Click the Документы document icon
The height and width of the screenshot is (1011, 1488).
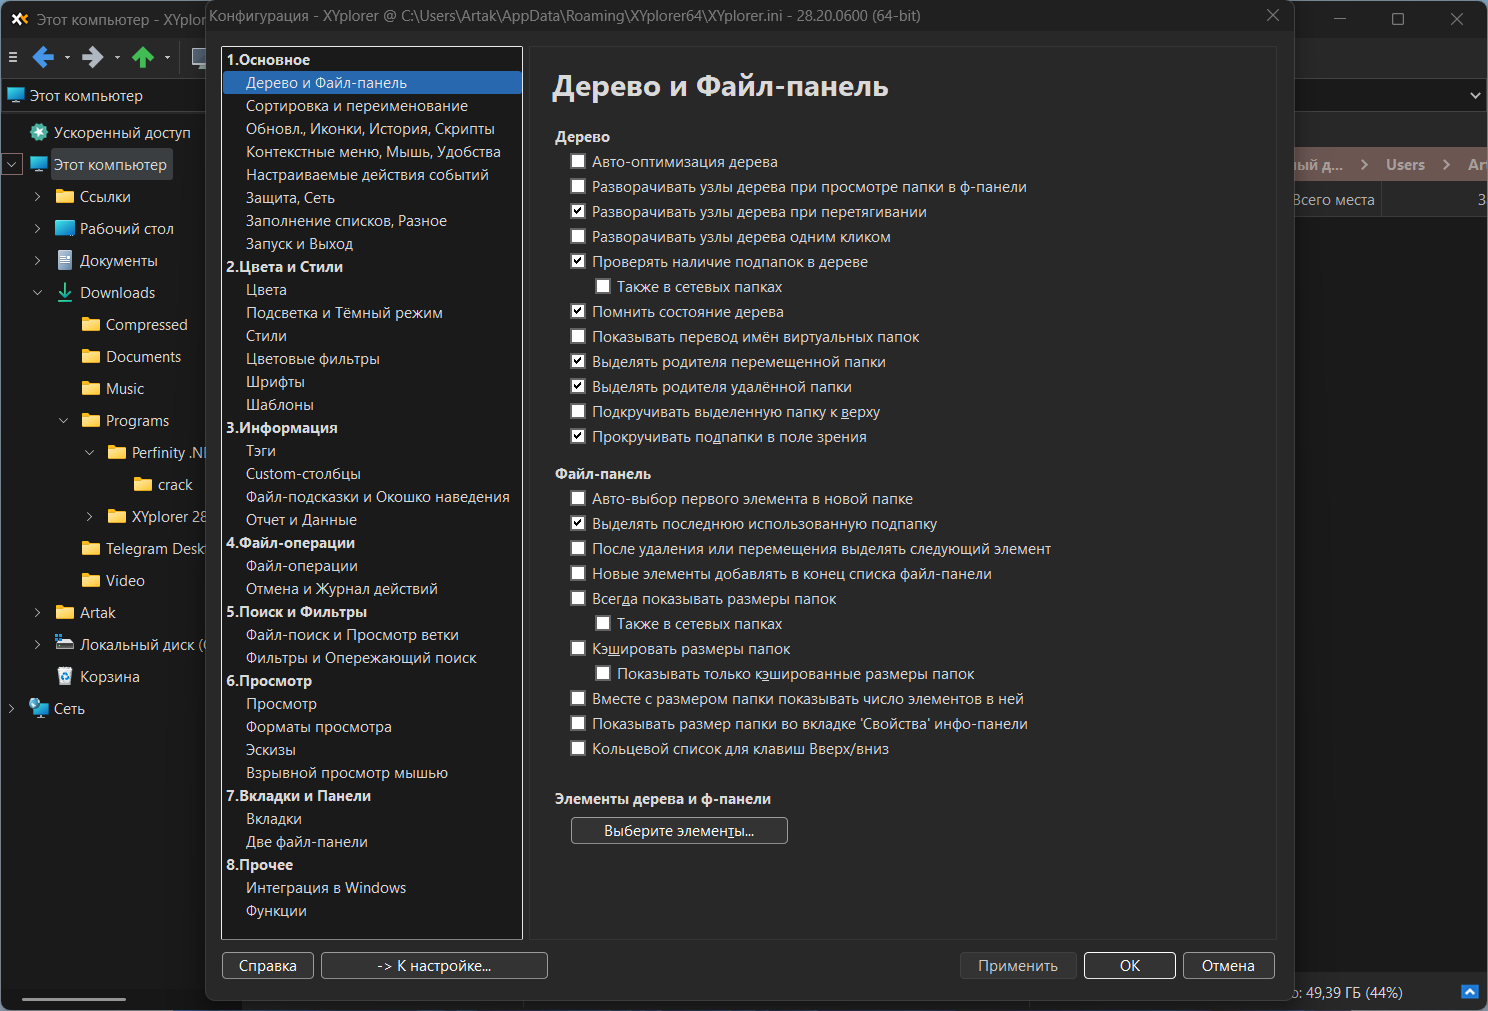tap(65, 260)
